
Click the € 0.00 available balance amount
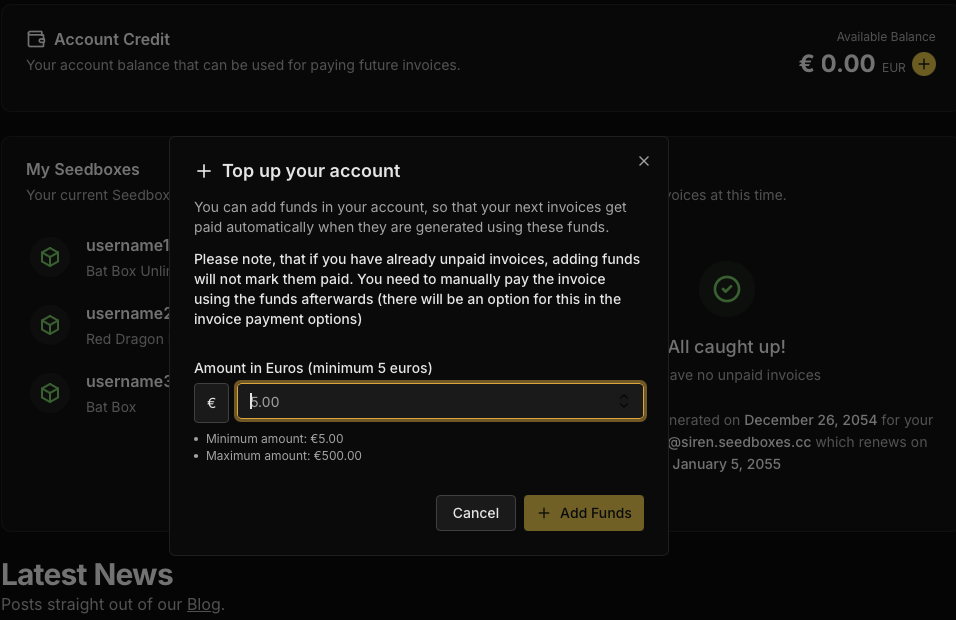[x=837, y=64]
